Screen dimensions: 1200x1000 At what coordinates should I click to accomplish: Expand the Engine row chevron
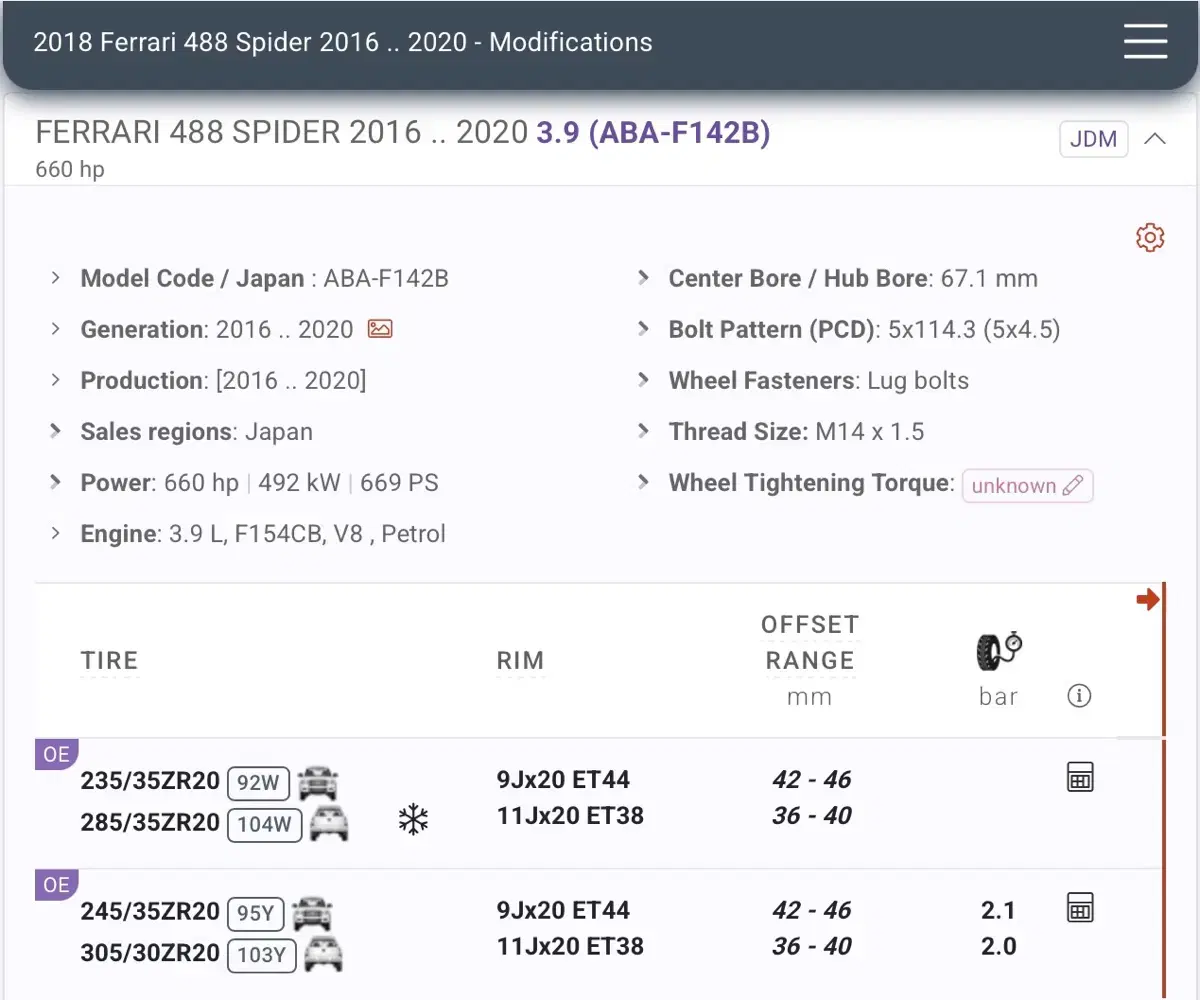(56, 533)
